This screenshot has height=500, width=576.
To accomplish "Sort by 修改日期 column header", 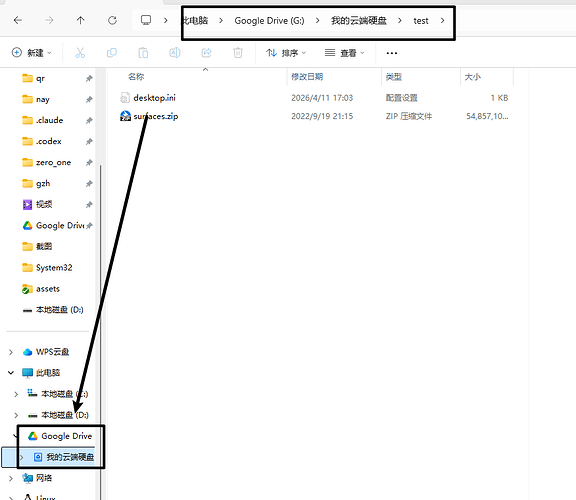I will click(307, 76).
